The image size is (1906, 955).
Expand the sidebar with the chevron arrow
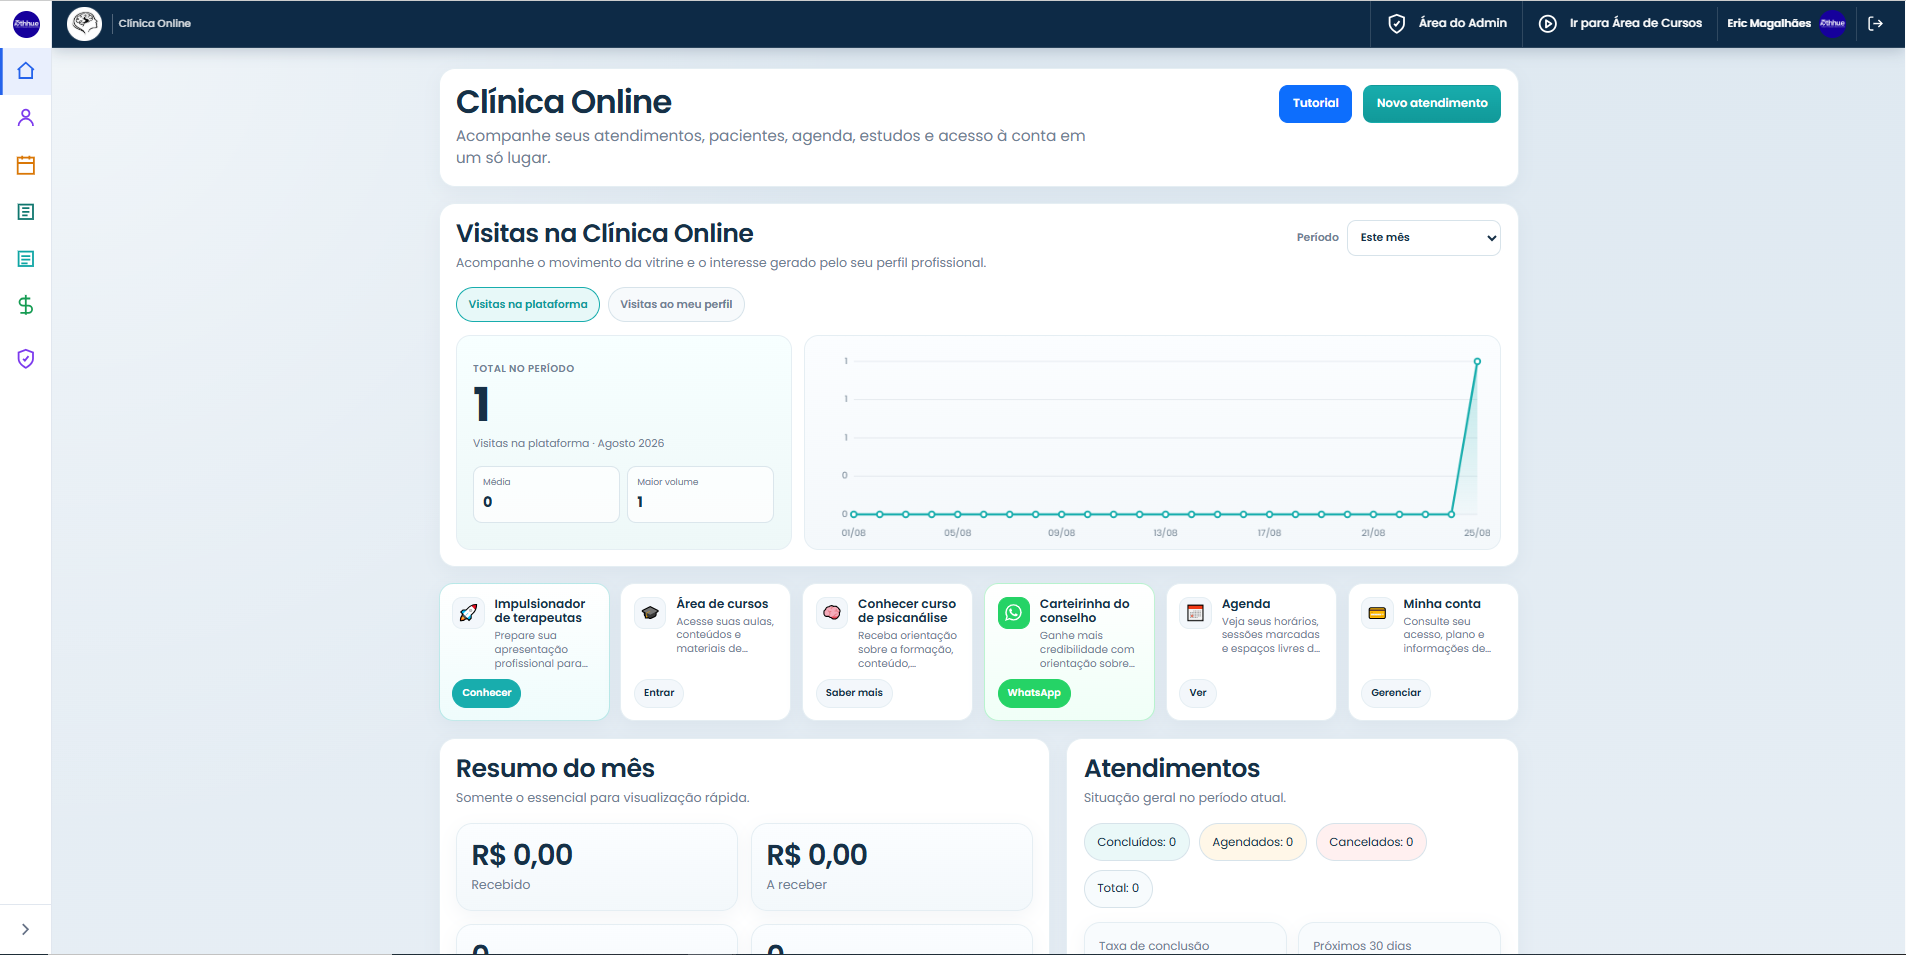coord(25,929)
